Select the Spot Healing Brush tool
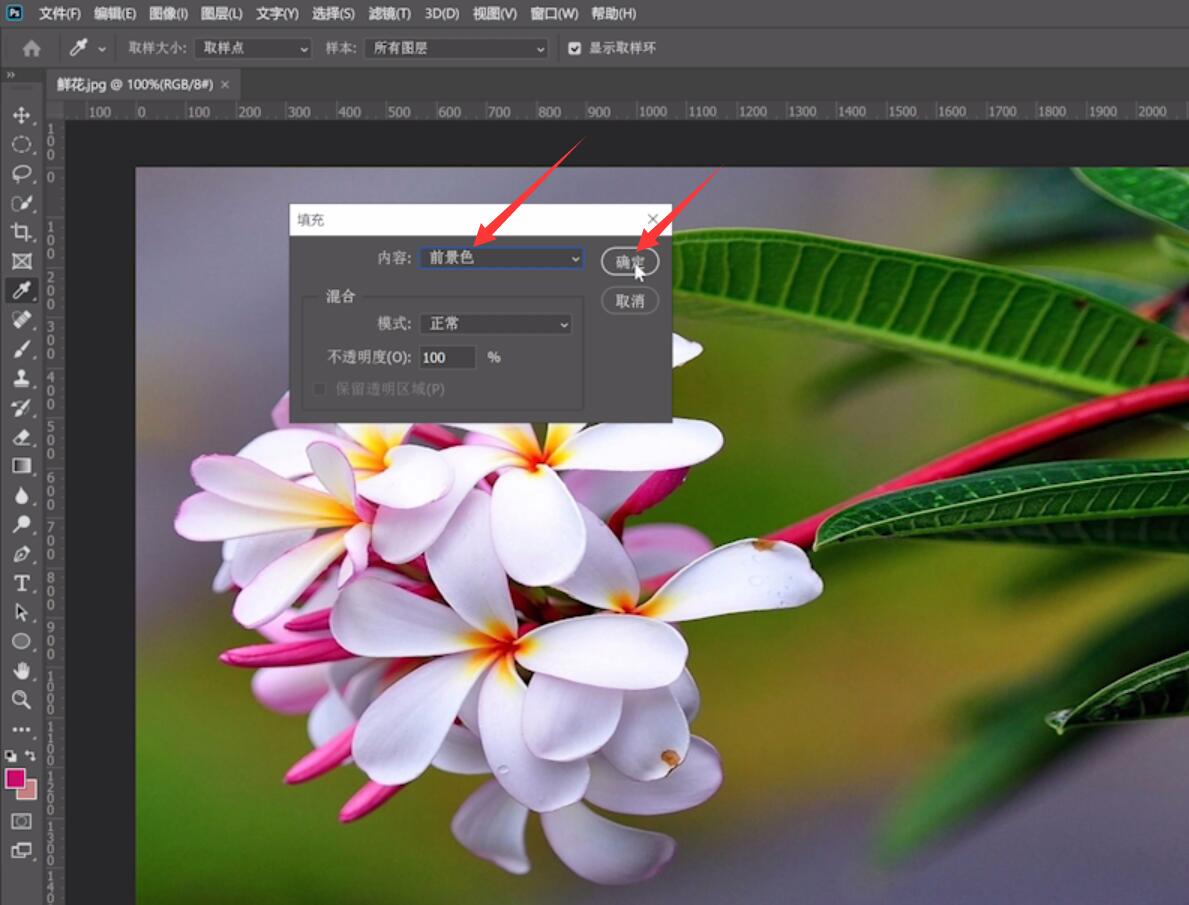 point(21,319)
